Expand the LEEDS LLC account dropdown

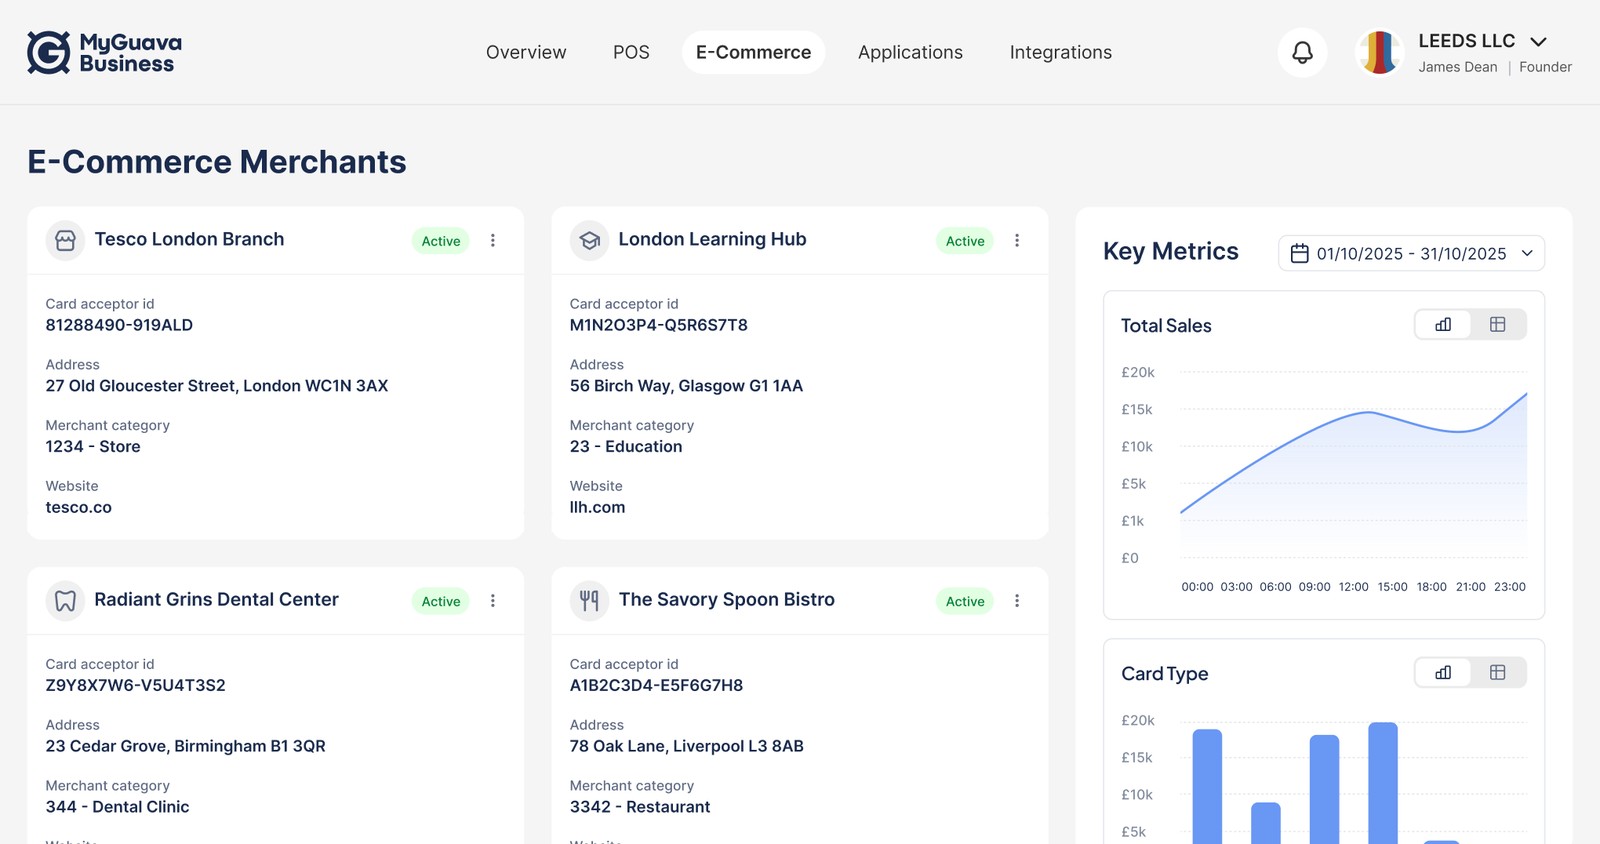click(x=1539, y=41)
